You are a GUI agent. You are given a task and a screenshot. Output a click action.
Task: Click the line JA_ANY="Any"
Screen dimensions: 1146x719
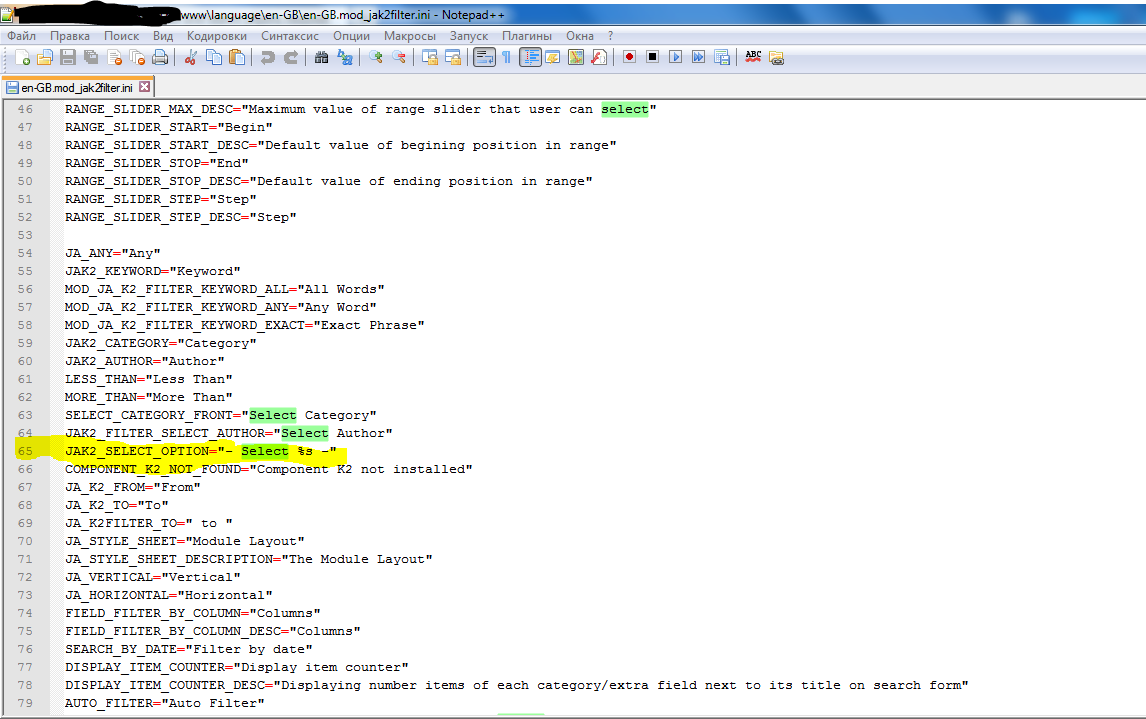coord(113,253)
